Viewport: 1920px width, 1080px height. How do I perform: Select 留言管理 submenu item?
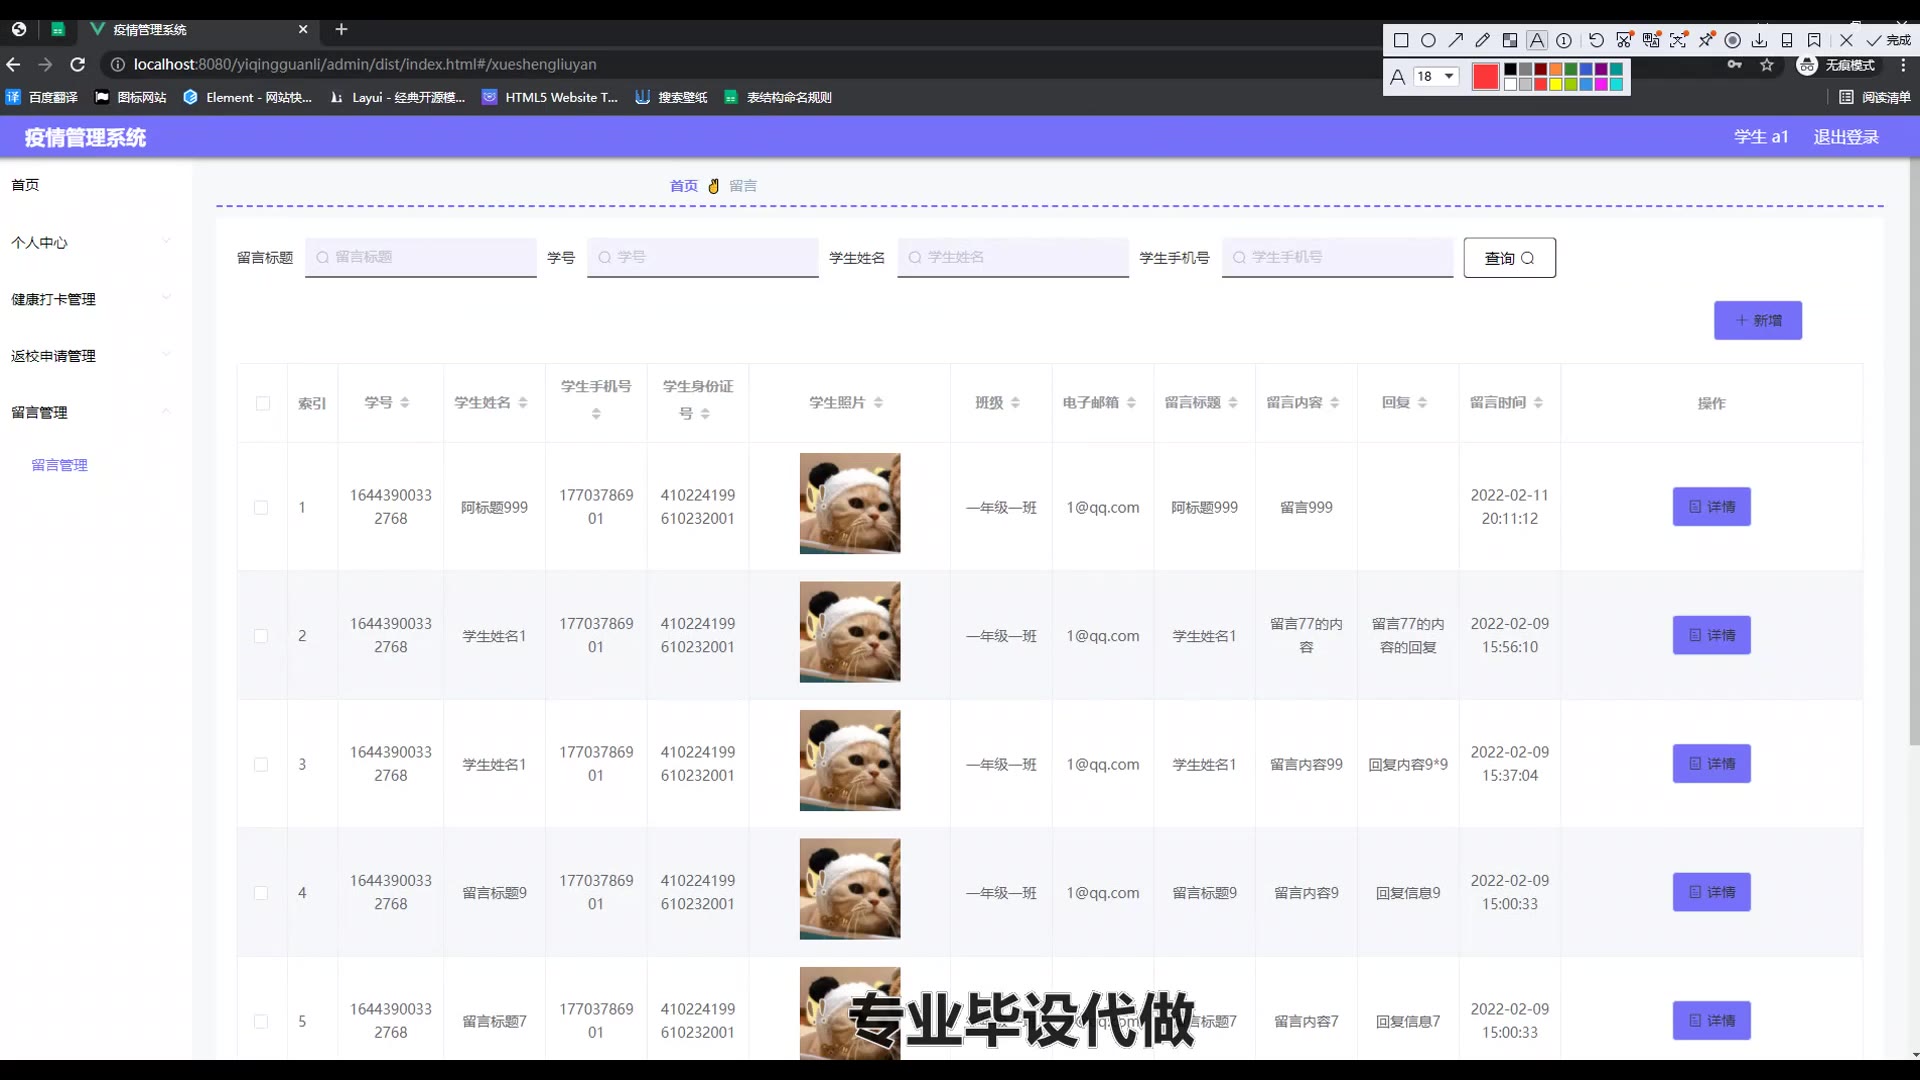60,465
